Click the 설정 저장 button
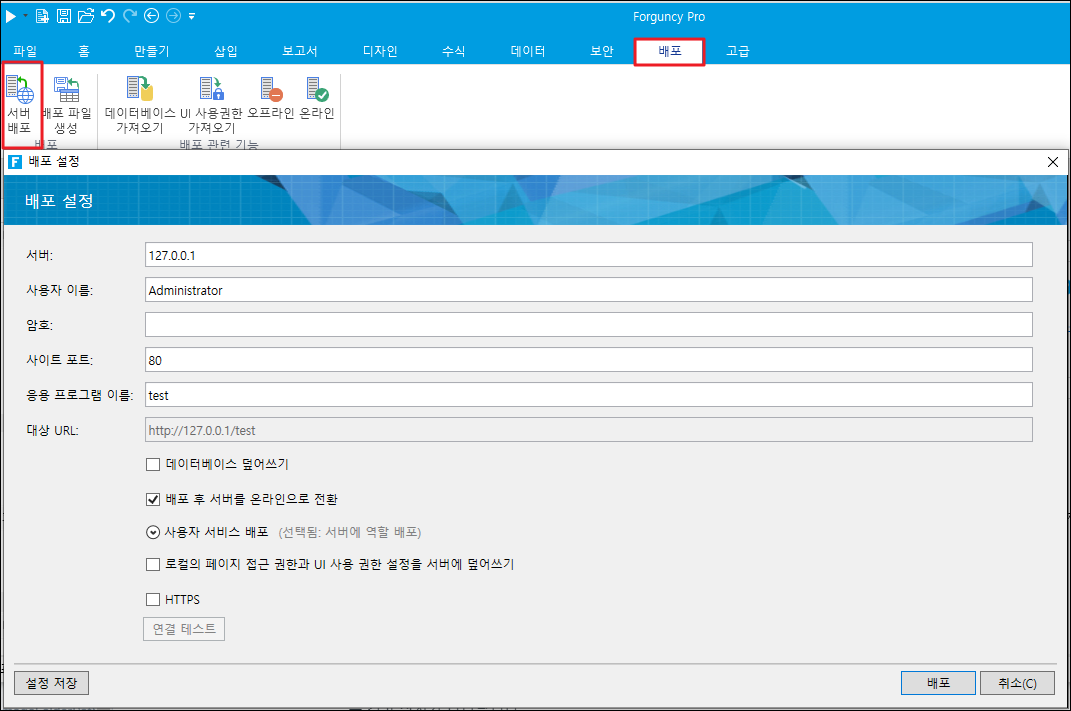Viewport: 1071px width, 711px height. click(x=52, y=683)
